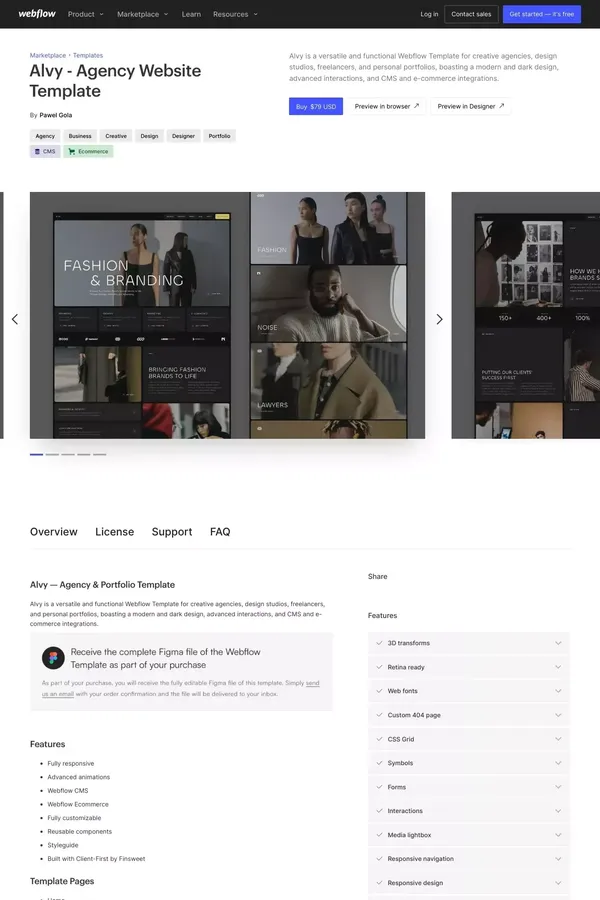The height and width of the screenshot is (900, 600).
Task: Click the Preview in browser button
Action: click(386, 106)
